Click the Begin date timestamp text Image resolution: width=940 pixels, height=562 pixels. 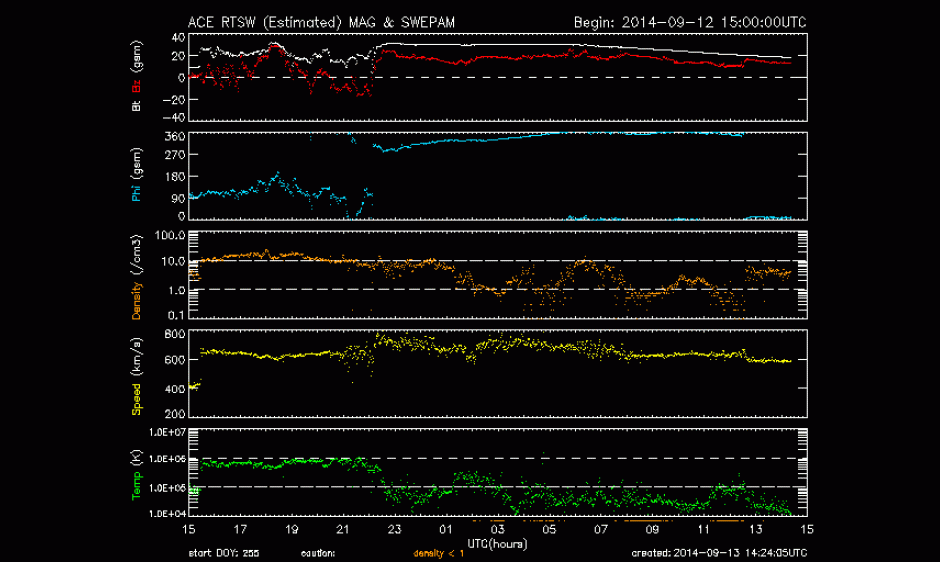690,21
